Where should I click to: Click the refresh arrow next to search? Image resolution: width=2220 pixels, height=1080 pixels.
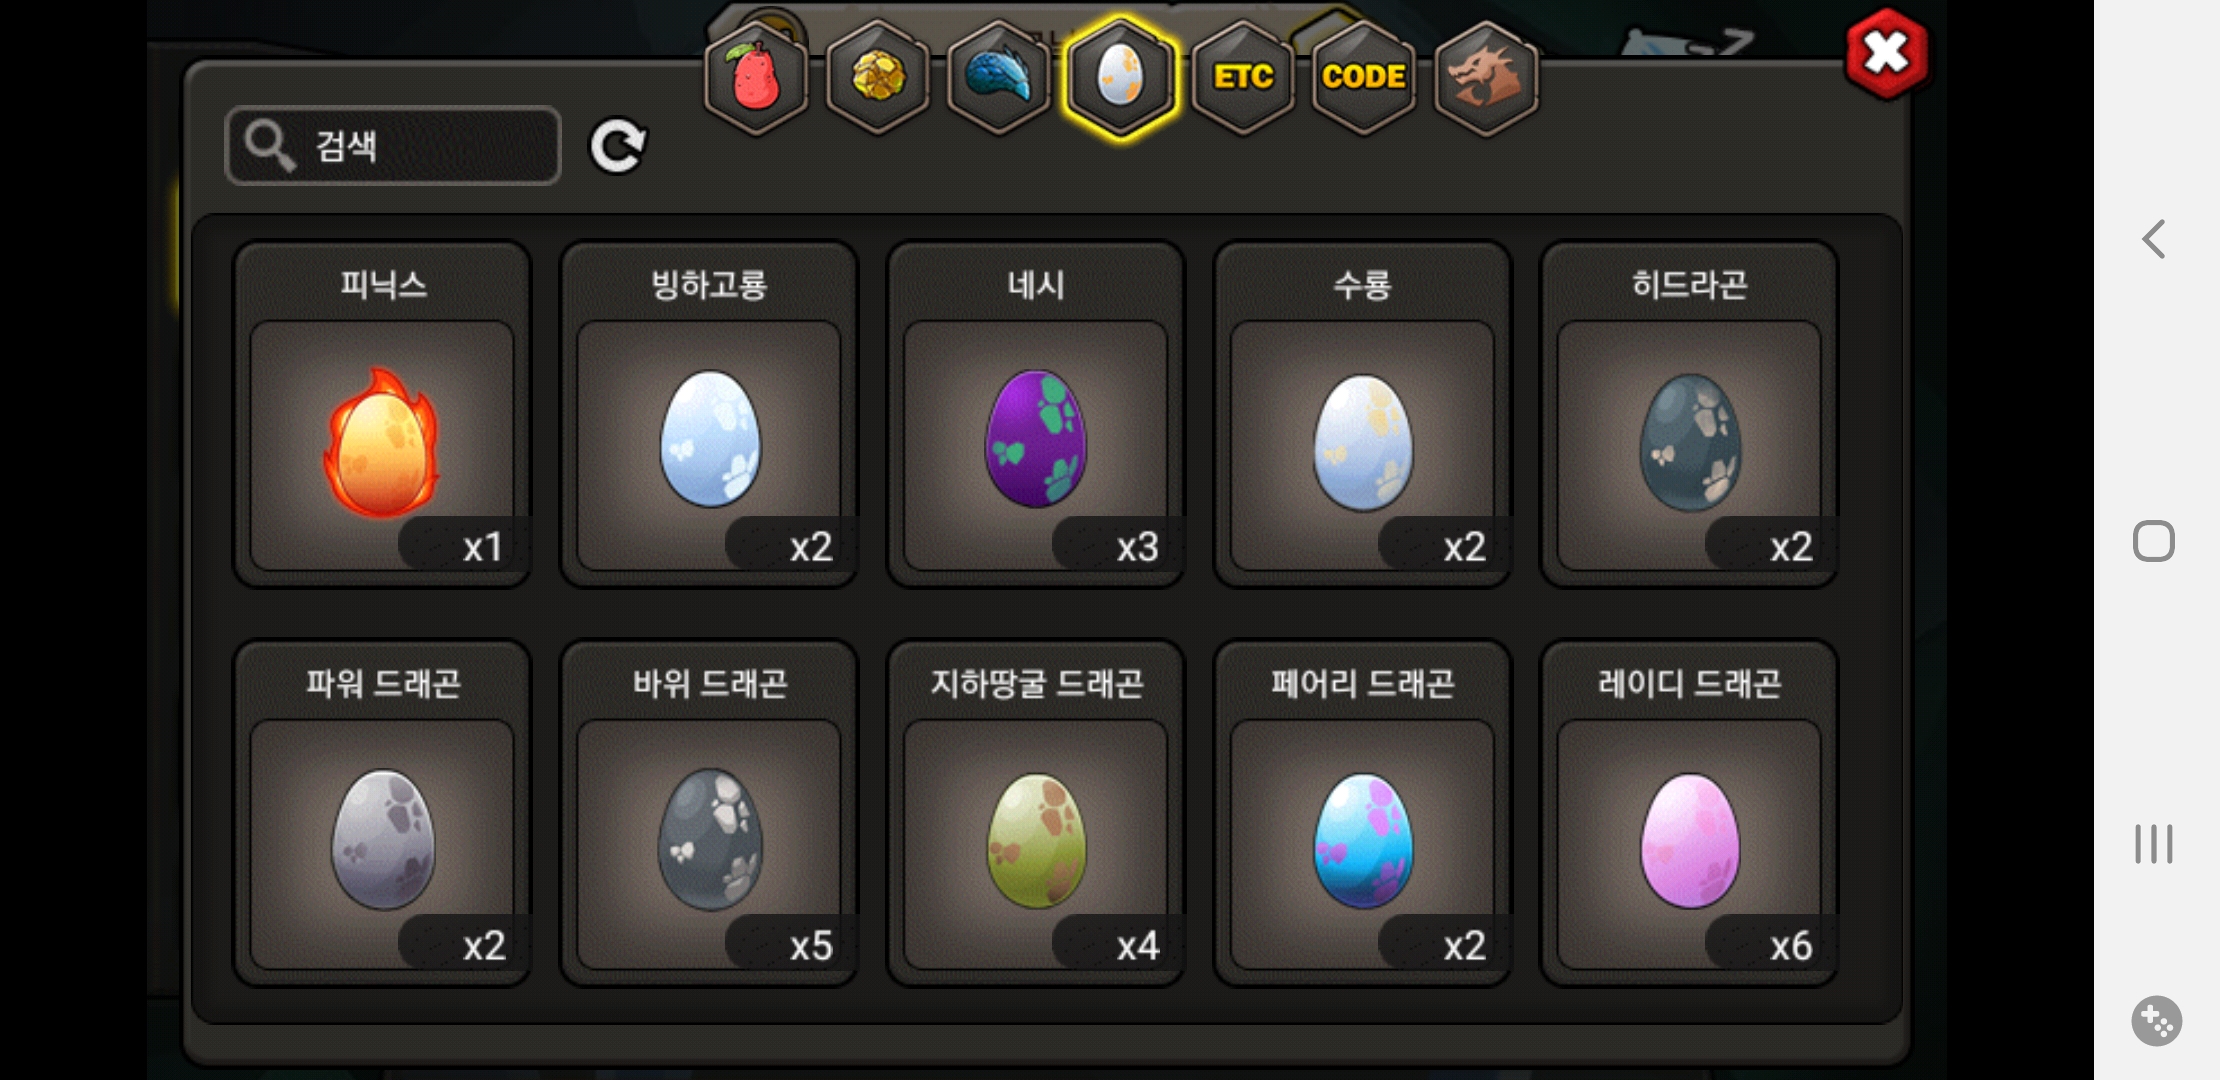point(618,147)
